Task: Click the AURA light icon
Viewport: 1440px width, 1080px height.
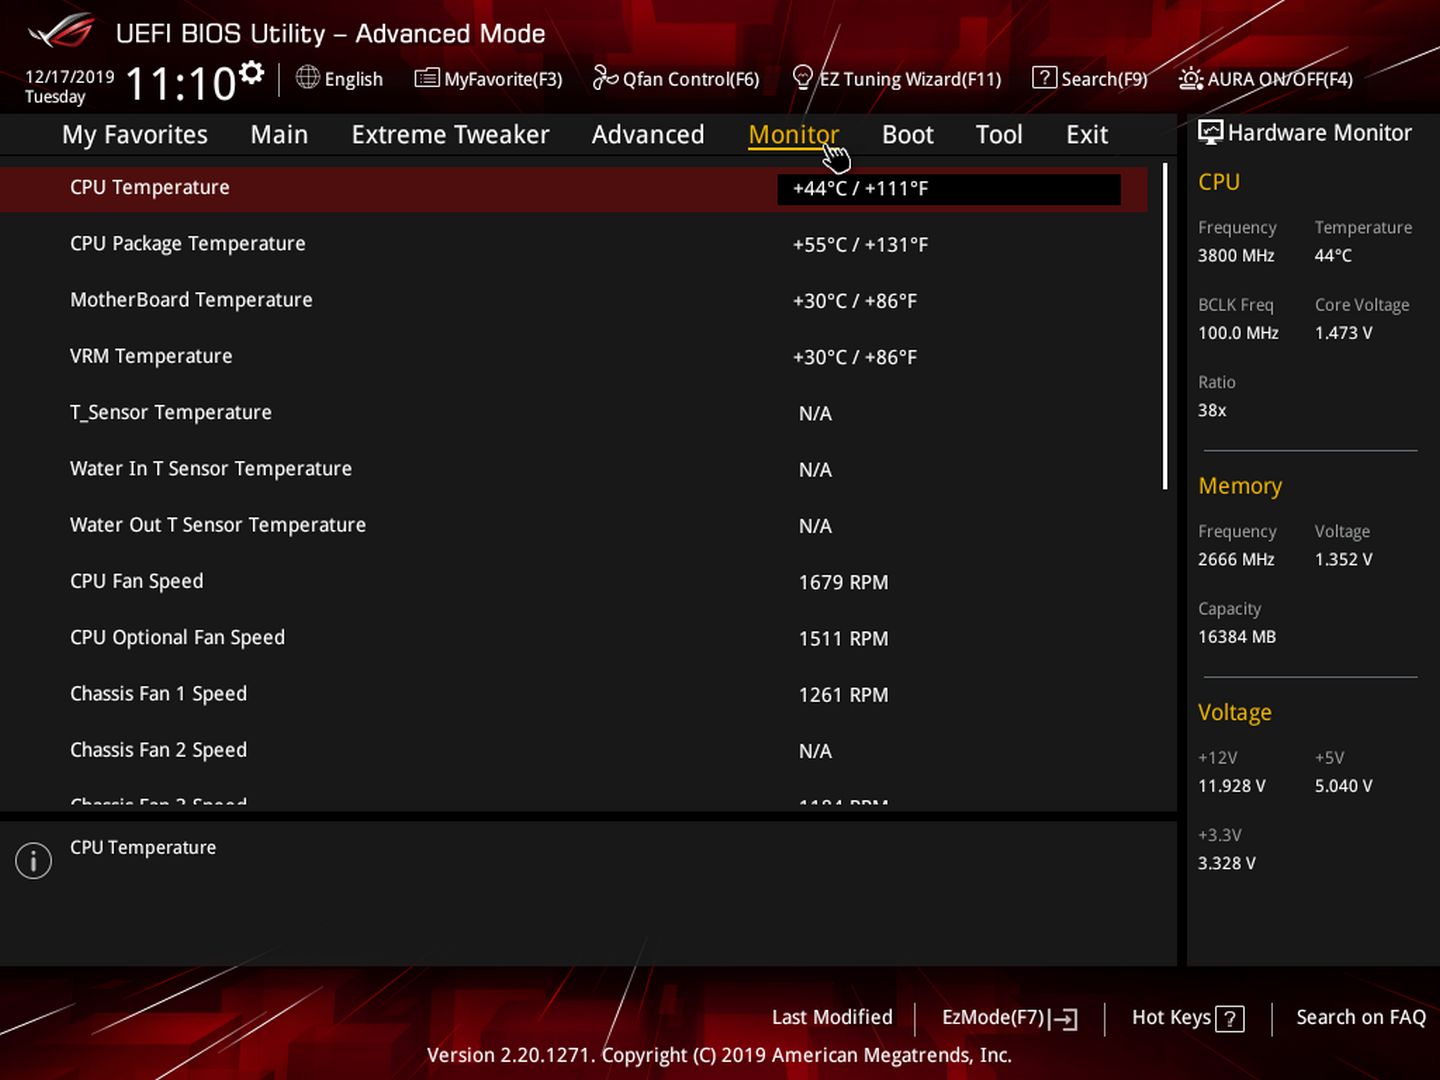Action: click(x=1190, y=78)
